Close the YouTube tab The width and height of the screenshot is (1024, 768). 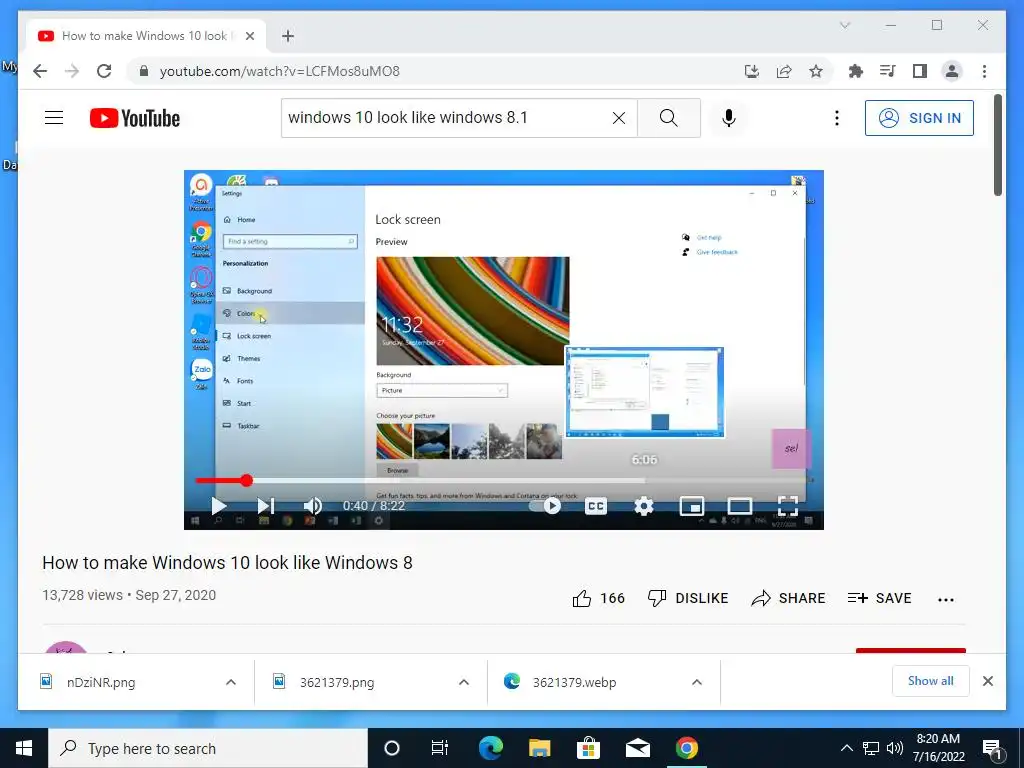(249, 36)
